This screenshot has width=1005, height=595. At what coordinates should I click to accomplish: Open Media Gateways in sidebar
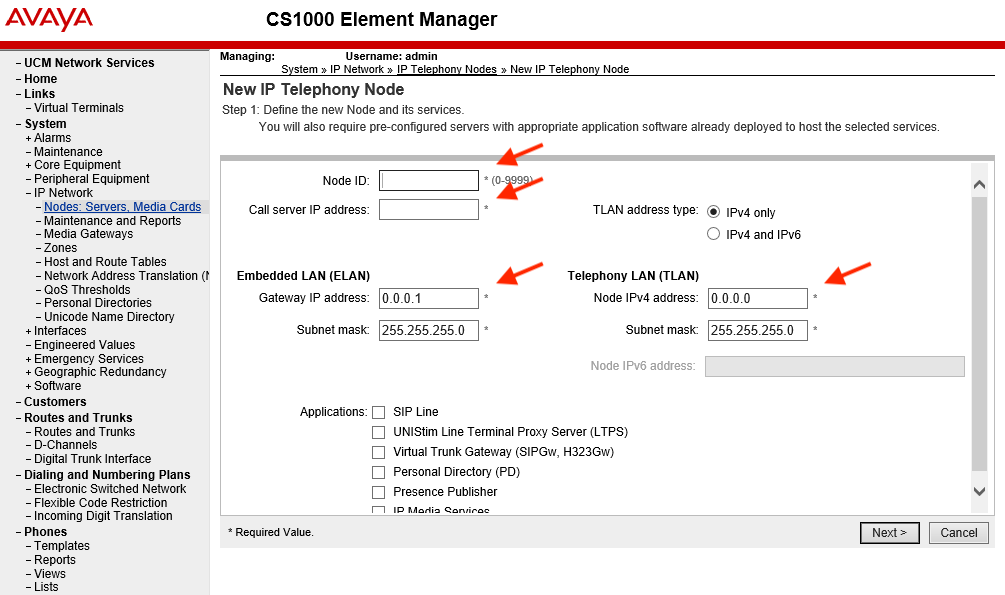(x=88, y=234)
